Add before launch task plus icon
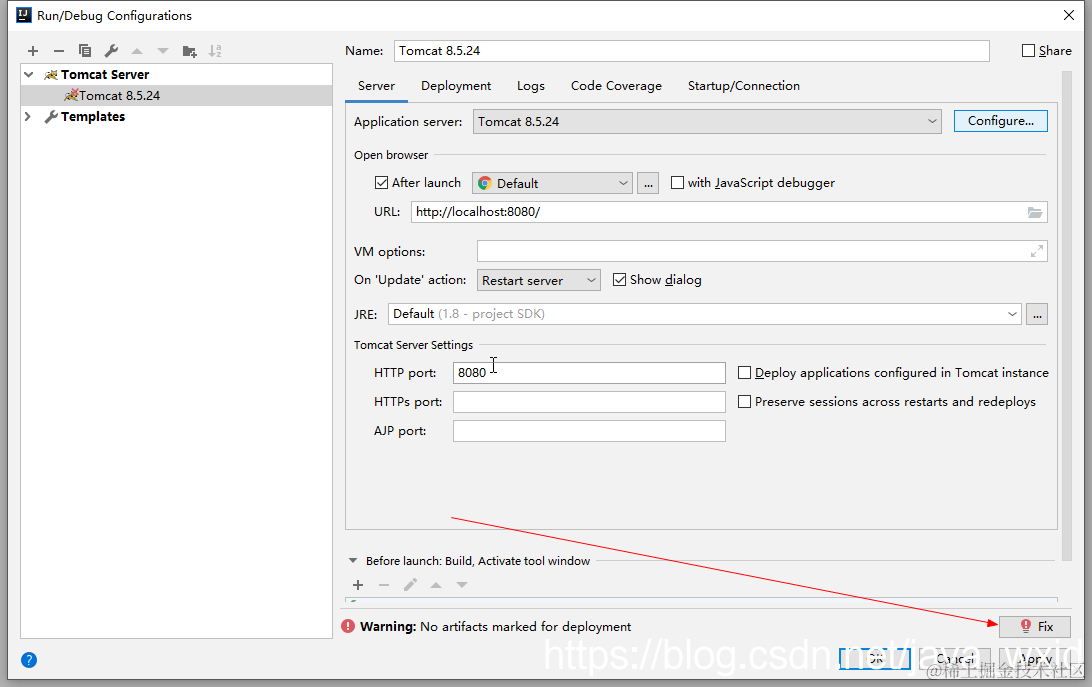The width and height of the screenshot is (1092, 687). coord(358,585)
